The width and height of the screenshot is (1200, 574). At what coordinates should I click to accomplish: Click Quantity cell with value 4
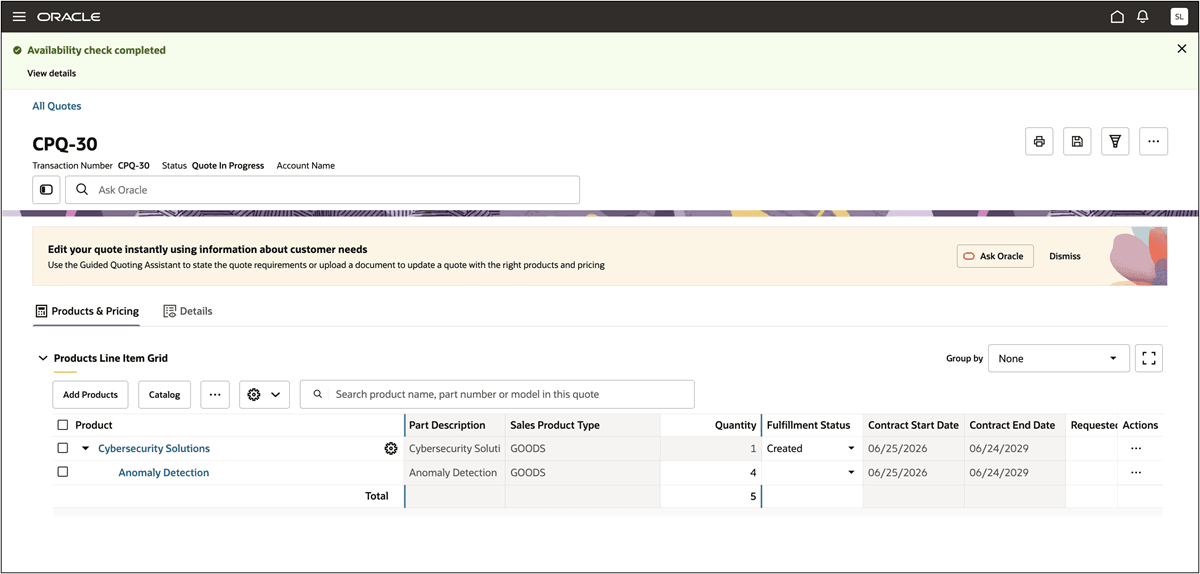[x=710, y=473]
